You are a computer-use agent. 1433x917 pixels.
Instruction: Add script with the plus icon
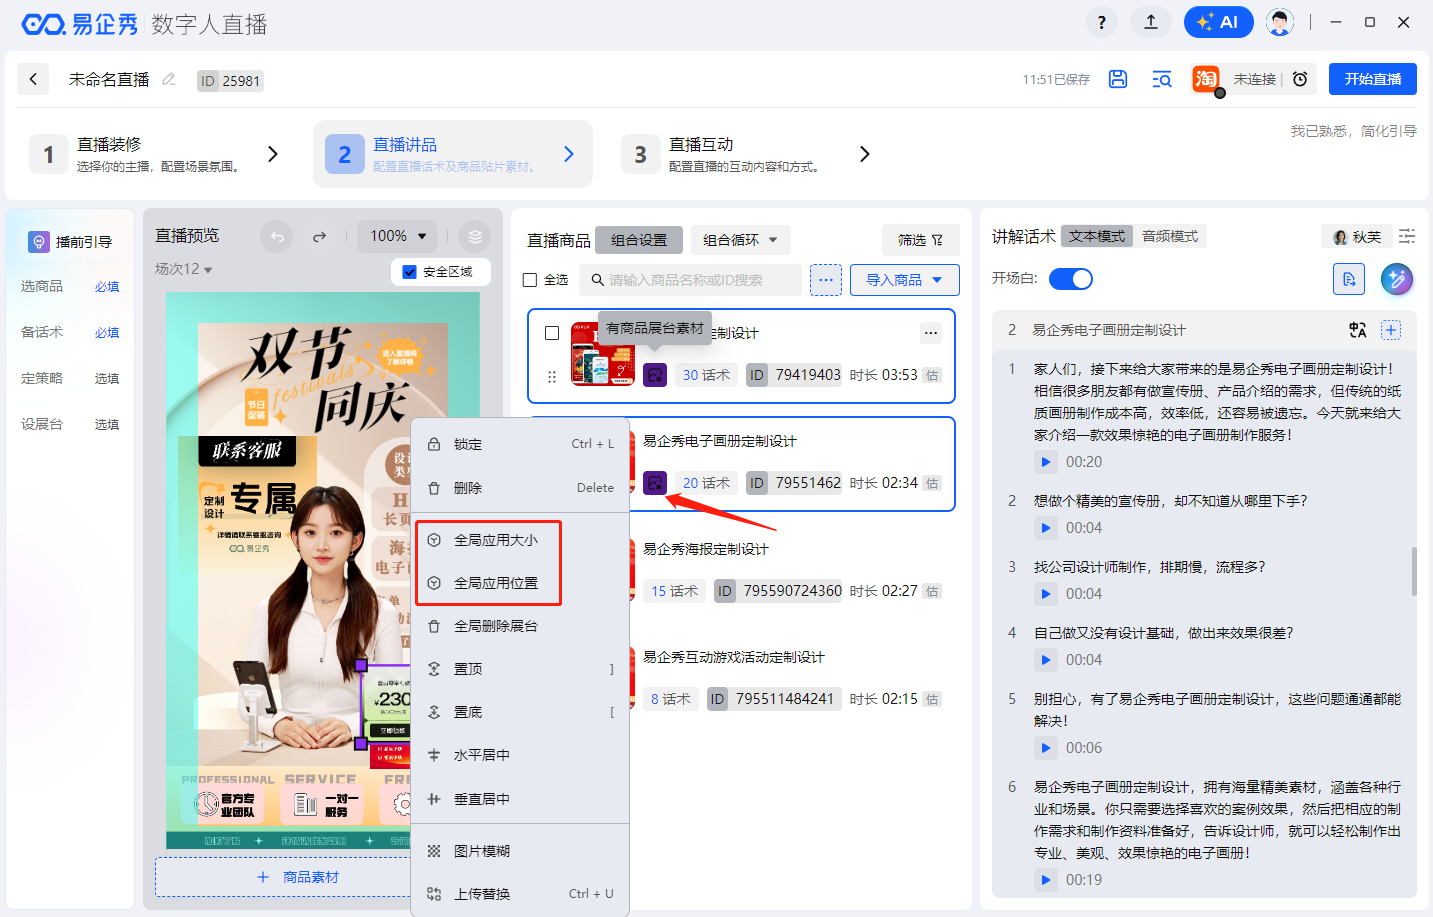1391,330
